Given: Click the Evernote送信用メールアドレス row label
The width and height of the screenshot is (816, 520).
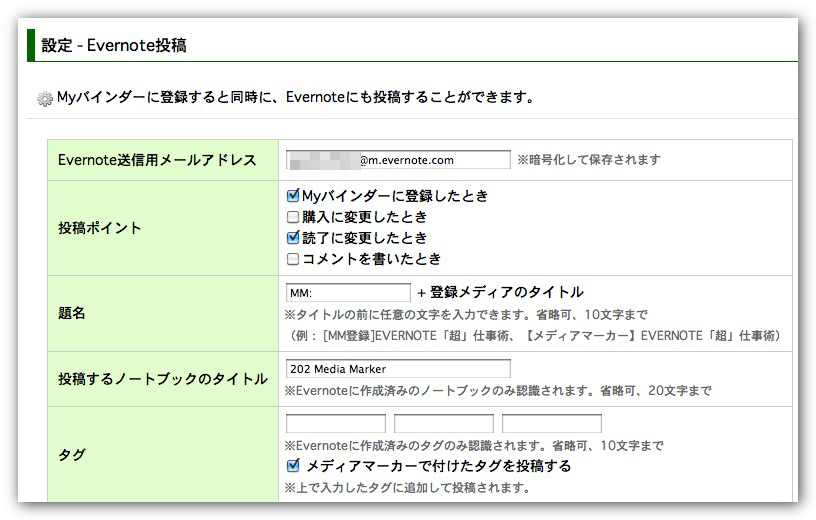Looking at the screenshot, I should pyautogui.click(x=157, y=160).
